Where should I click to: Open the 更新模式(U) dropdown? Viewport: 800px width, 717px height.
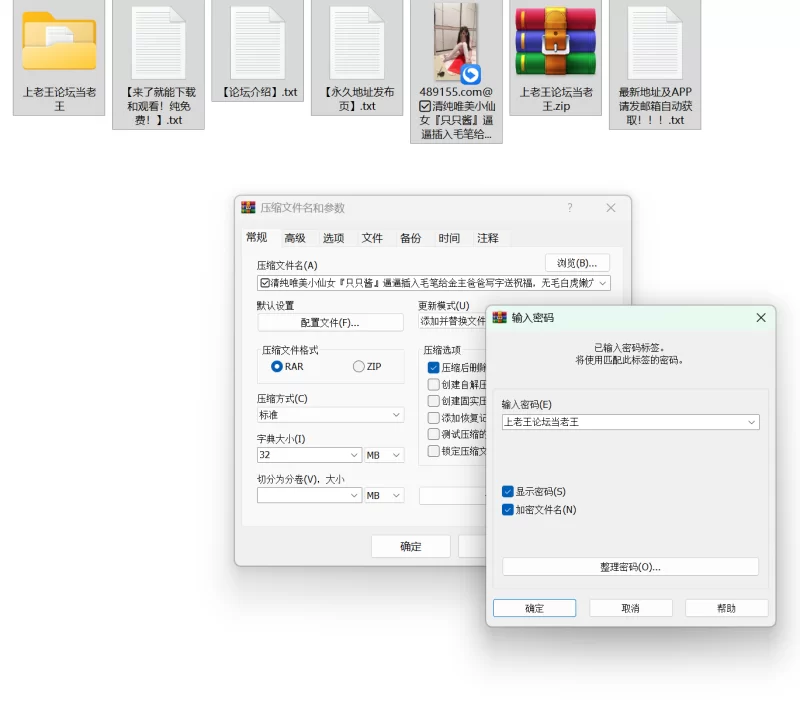tap(453, 321)
